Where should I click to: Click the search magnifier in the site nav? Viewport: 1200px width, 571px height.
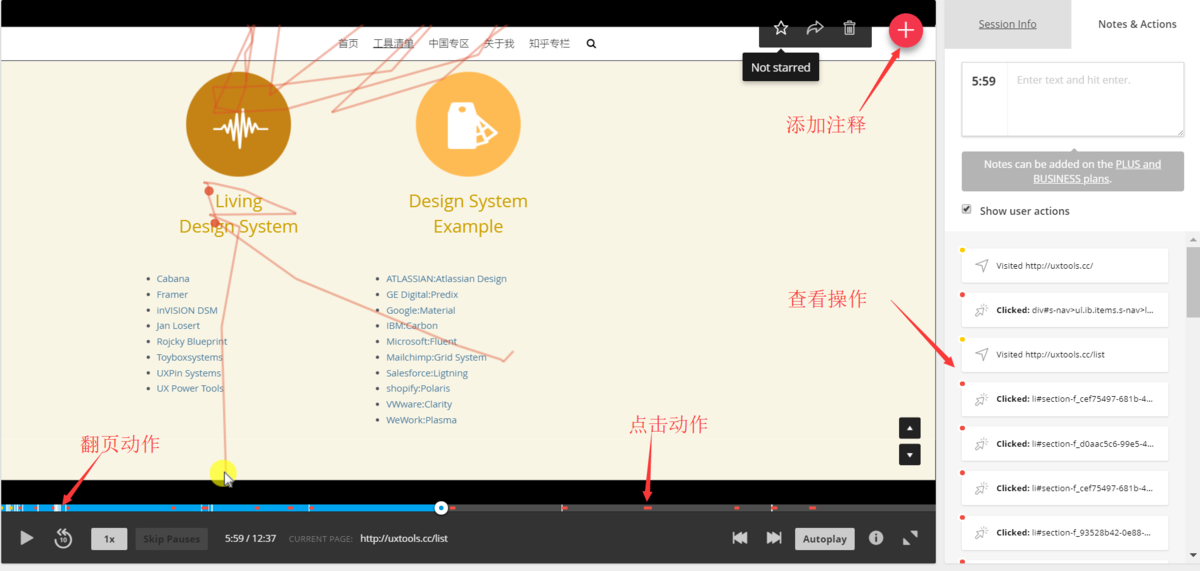[591, 44]
